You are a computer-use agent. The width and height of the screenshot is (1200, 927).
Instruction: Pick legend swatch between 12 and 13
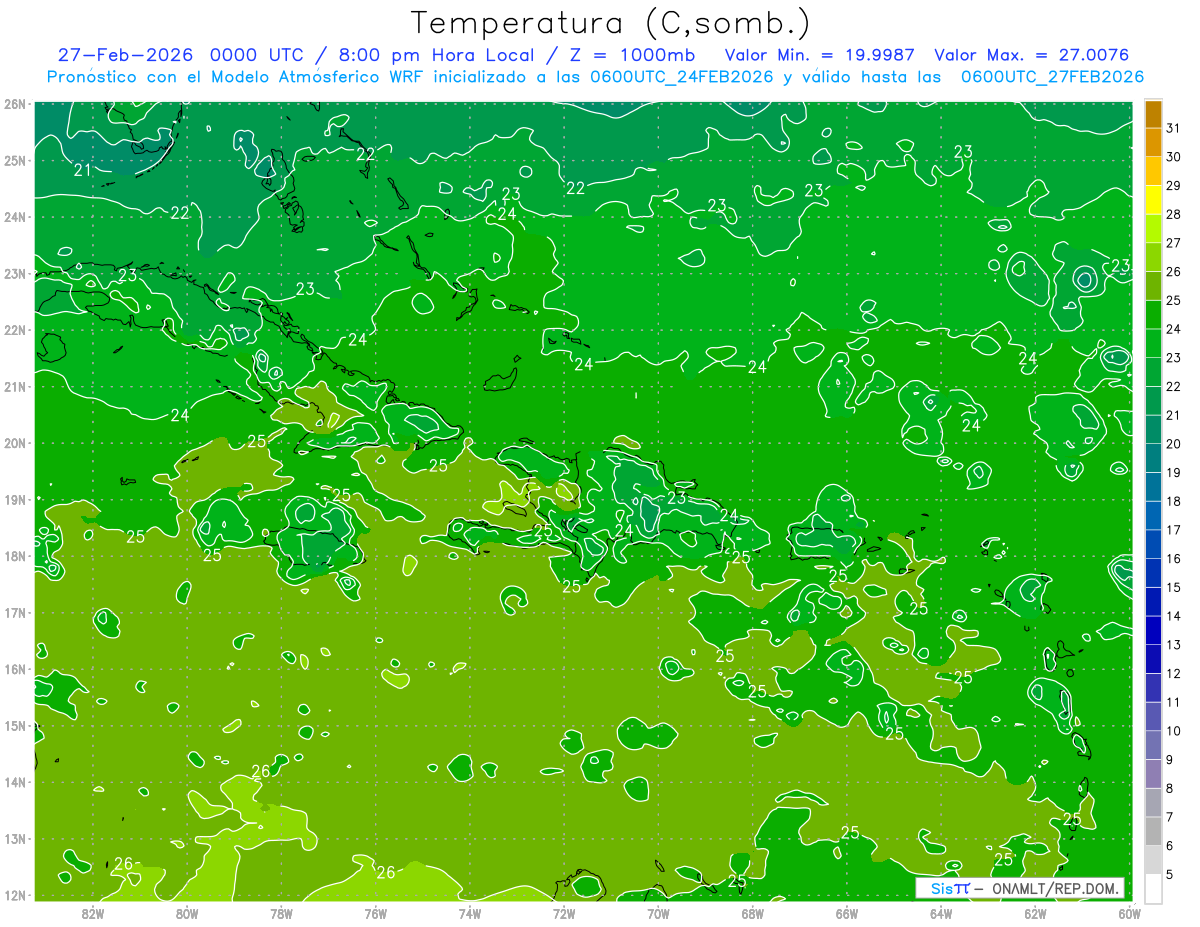tap(1153, 659)
